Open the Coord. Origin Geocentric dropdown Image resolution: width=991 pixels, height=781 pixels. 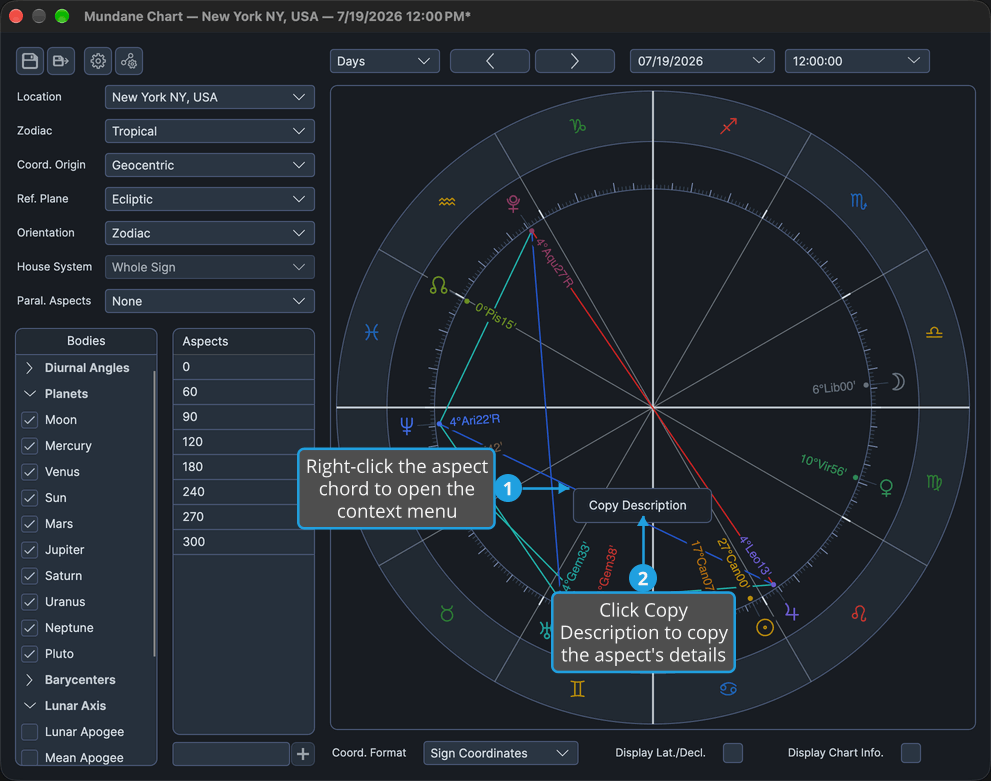tap(210, 166)
